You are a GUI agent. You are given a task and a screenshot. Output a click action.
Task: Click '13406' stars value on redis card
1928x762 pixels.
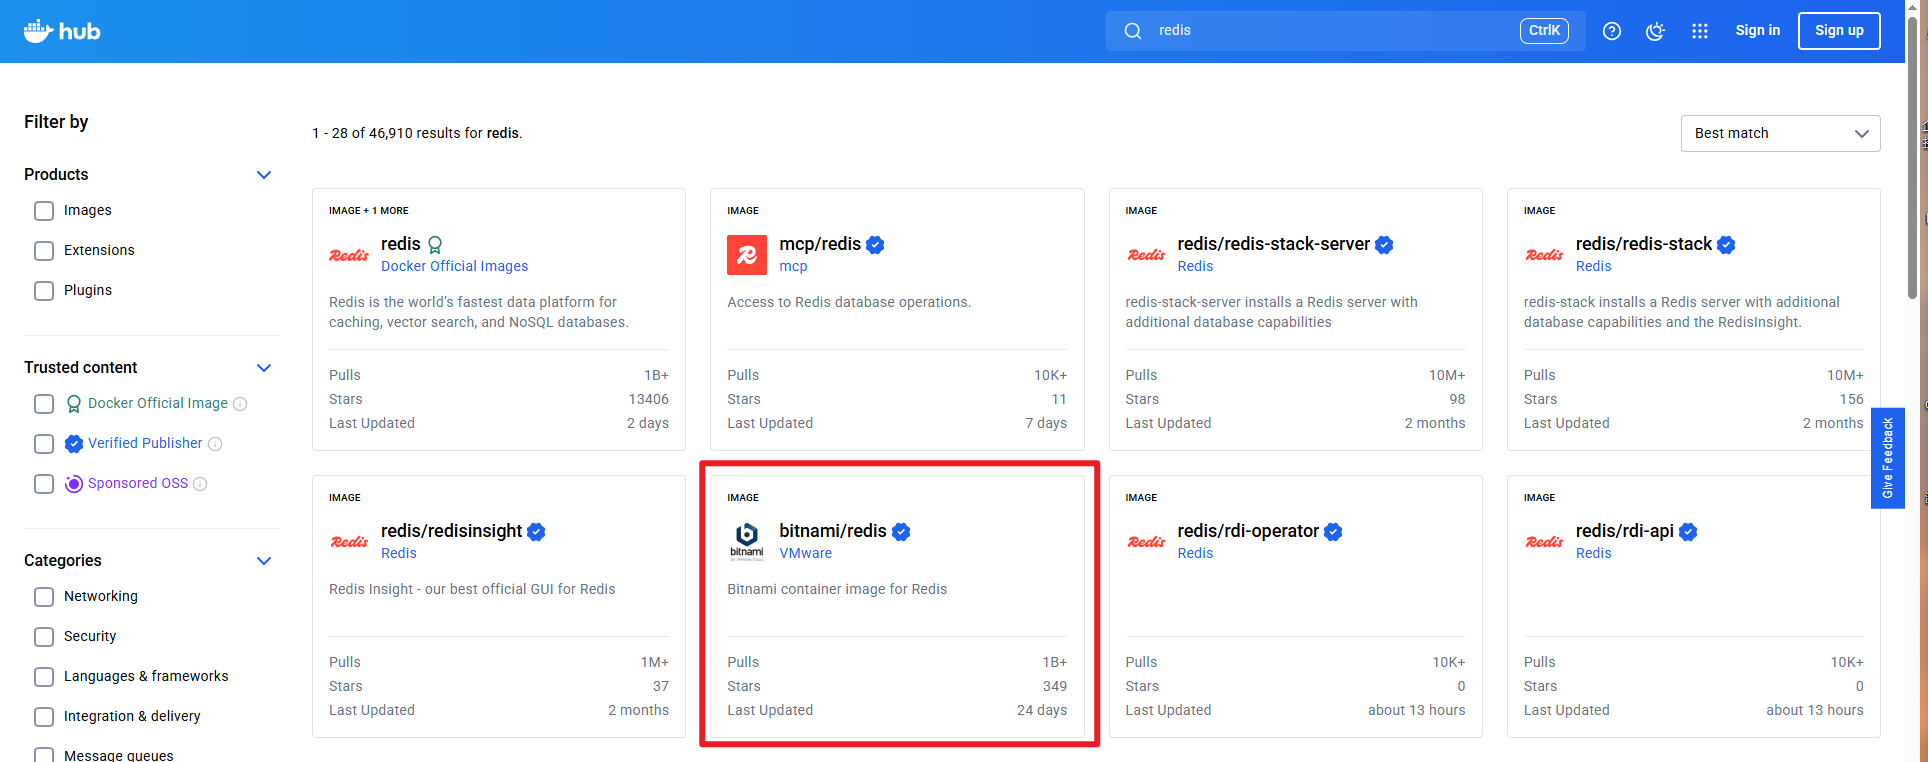pos(648,399)
